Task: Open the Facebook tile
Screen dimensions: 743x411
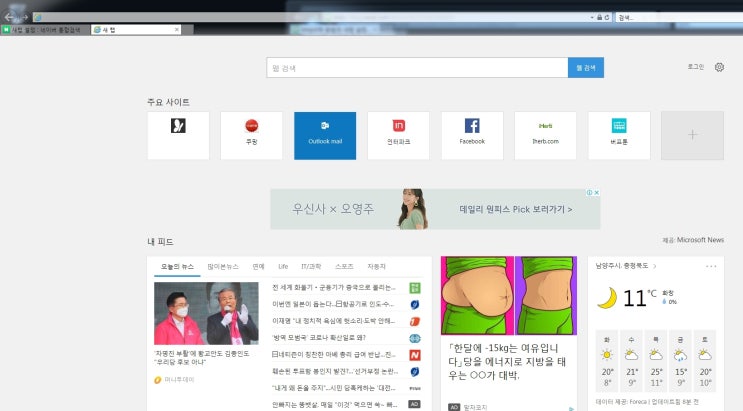Action: pyautogui.click(x=472, y=136)
